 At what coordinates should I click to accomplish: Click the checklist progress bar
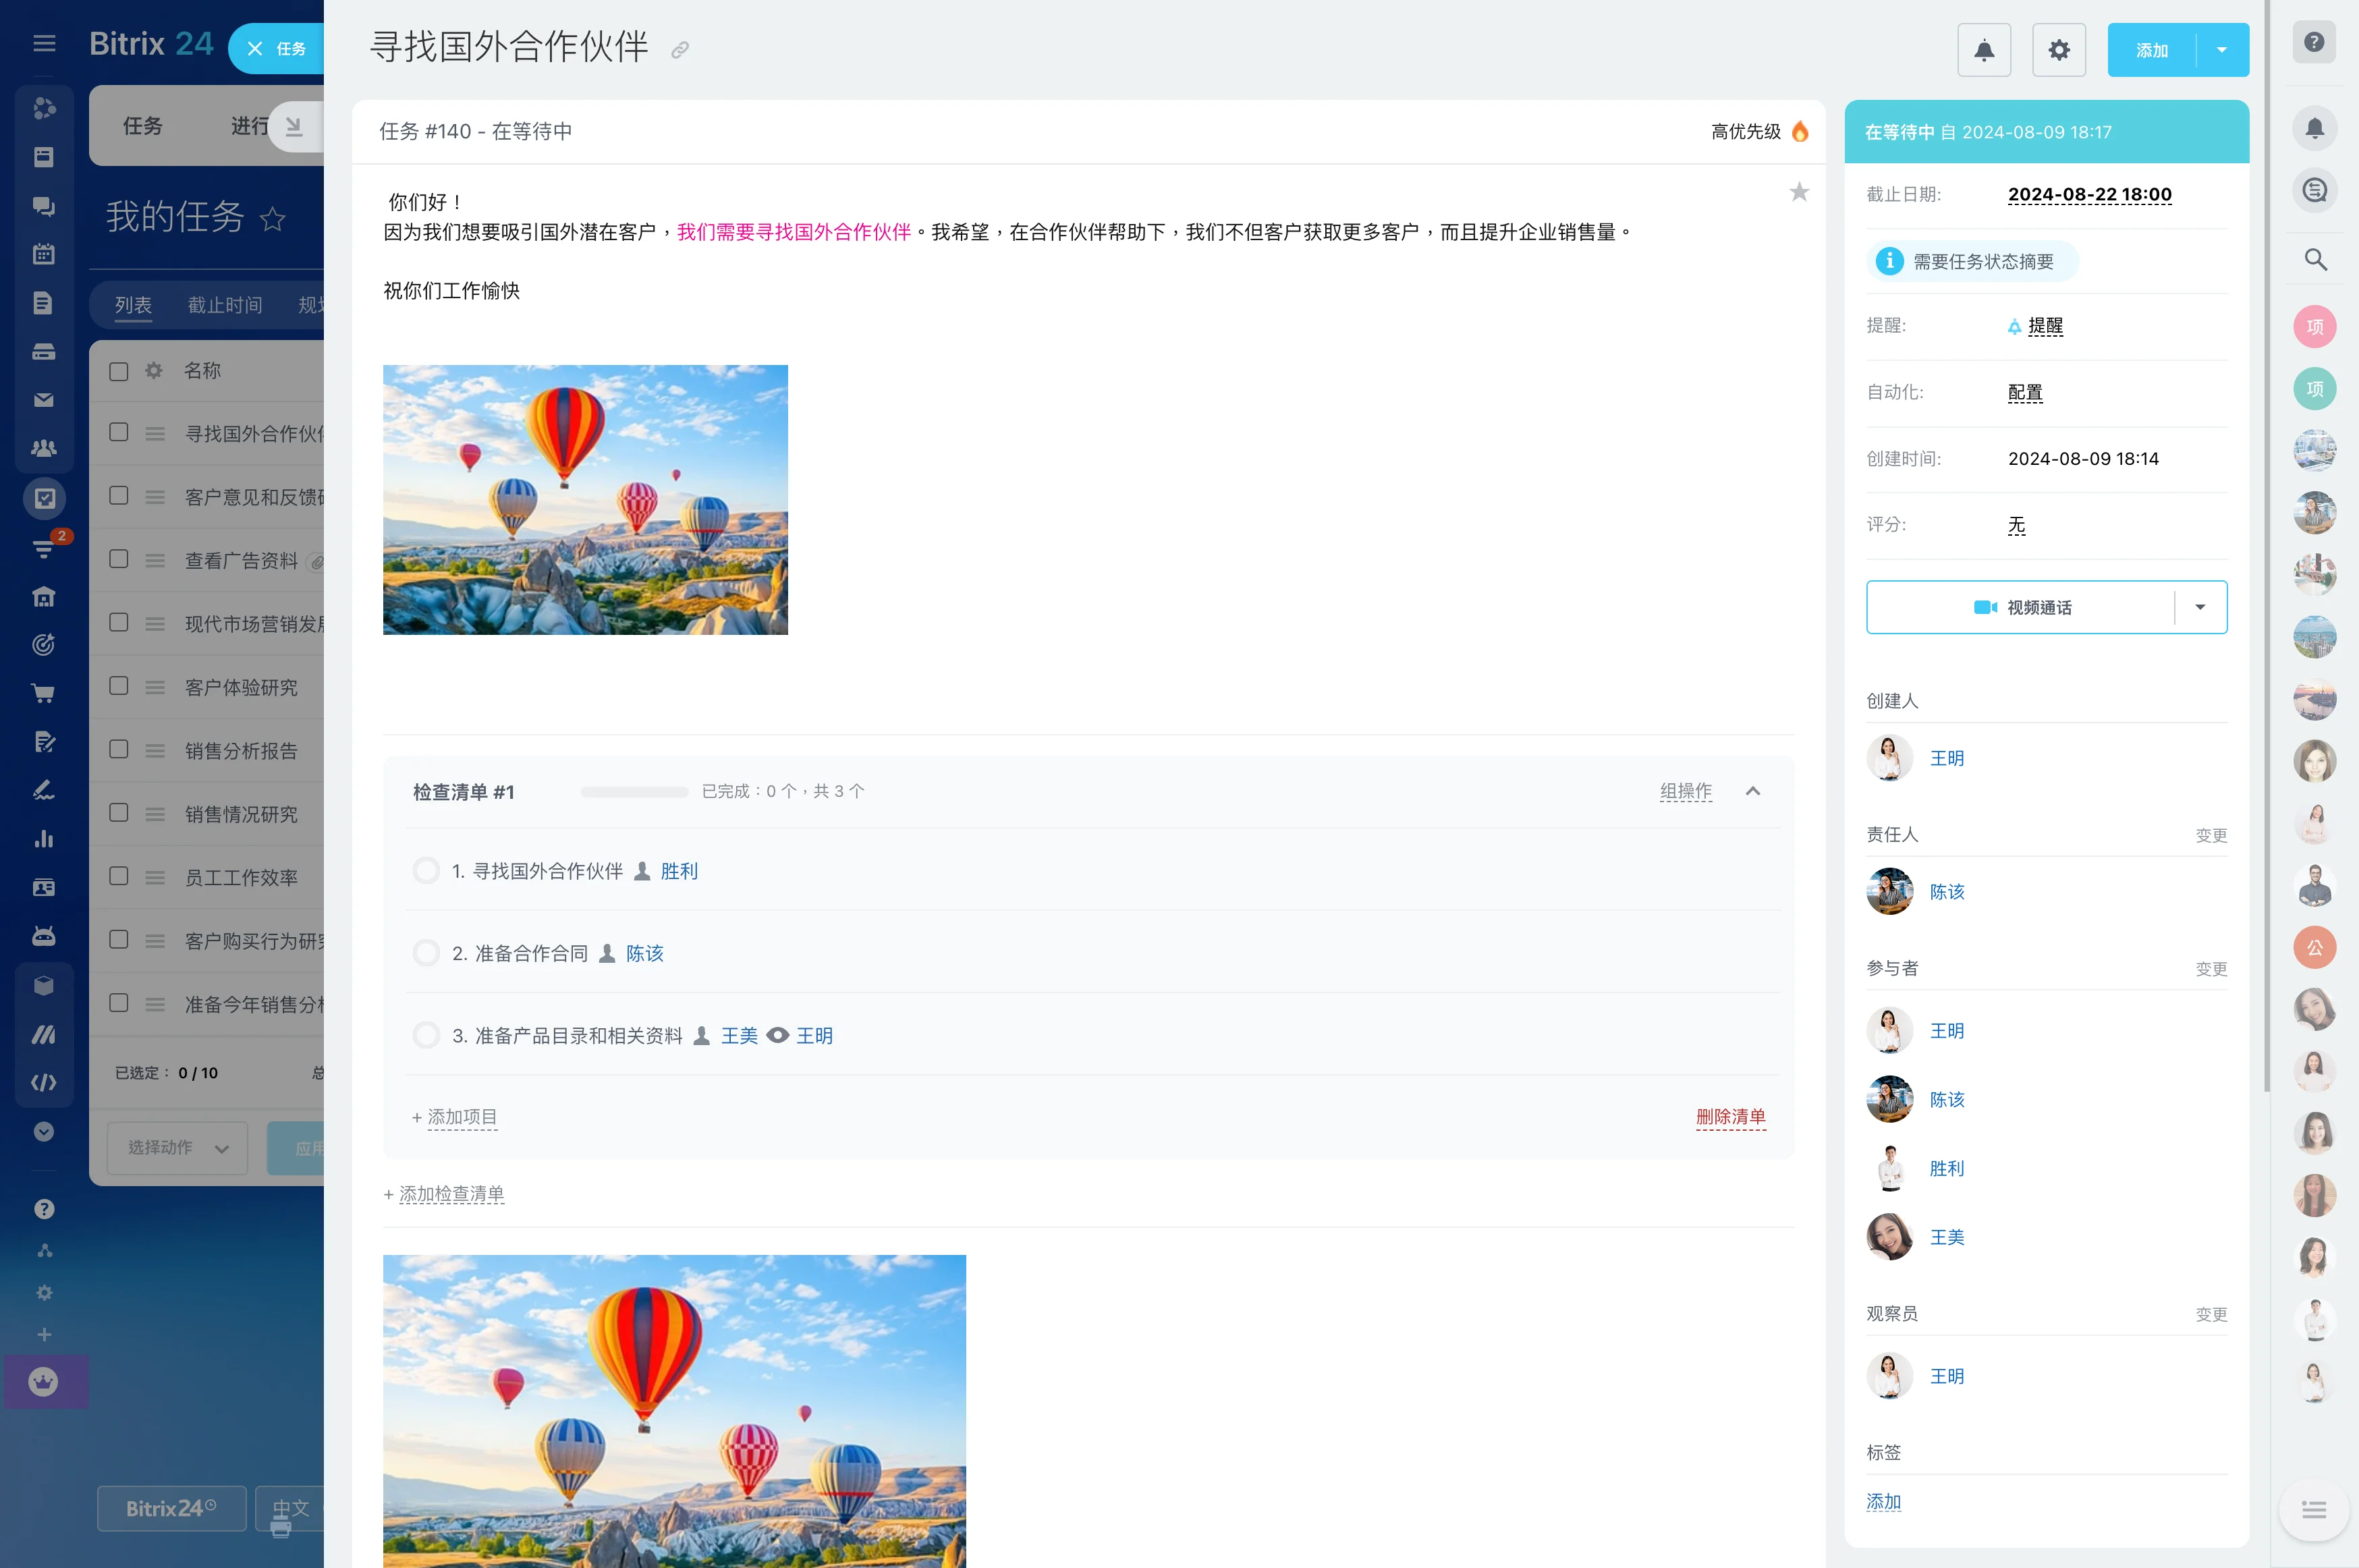[x=634, y=792]
